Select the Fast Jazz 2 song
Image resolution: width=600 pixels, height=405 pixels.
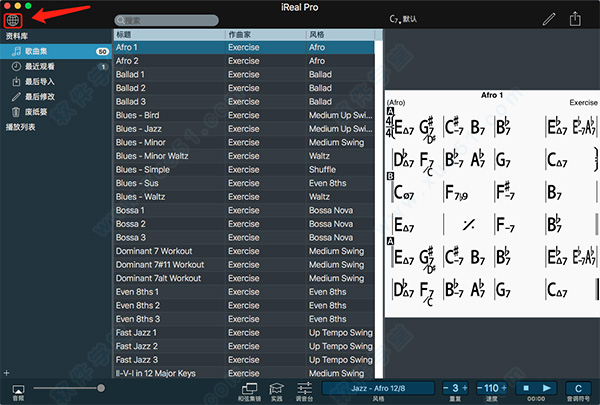click(x=244, y=346)
